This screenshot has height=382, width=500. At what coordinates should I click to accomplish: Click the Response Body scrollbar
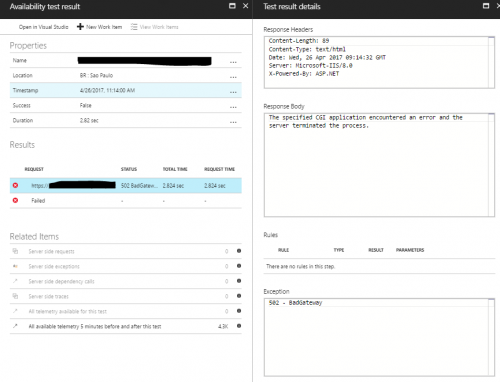point(491,165)
